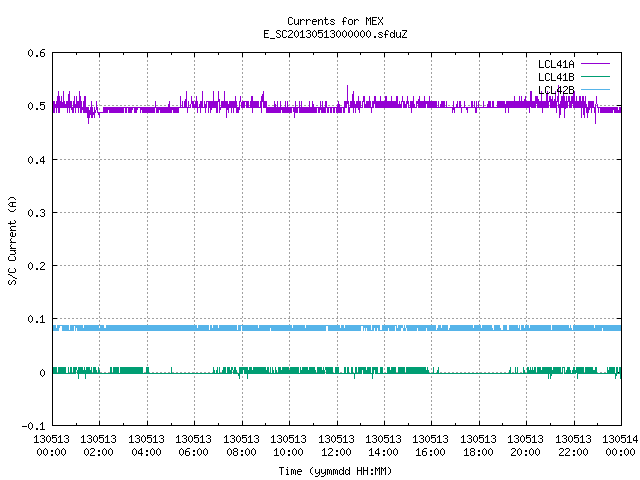The height and width of the screenshot is (480, 640).
Task: Click the x-axis tick '130513 04:00'
Action: tap(146, 446)
